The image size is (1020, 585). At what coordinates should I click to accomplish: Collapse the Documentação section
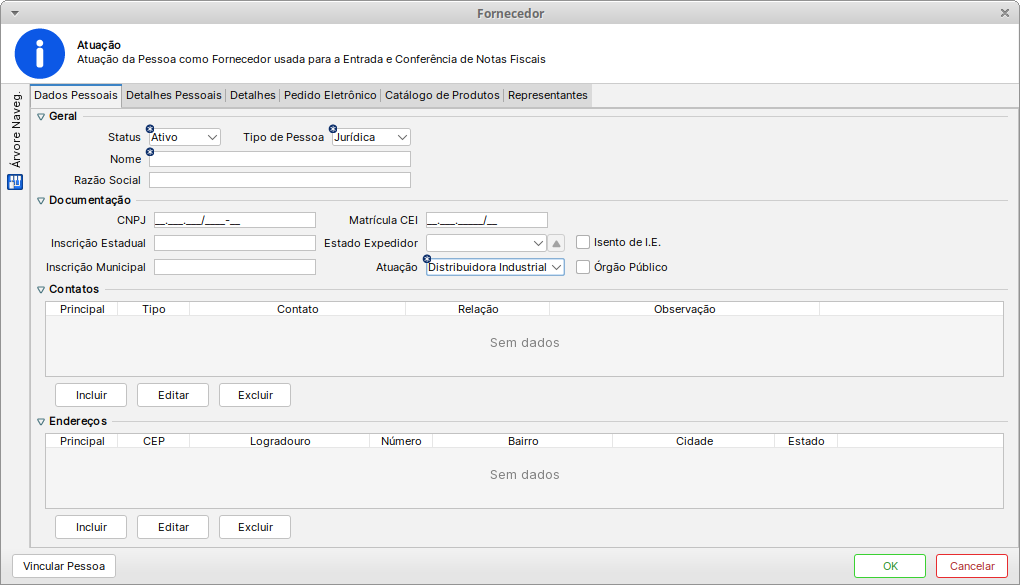(41, 200)
